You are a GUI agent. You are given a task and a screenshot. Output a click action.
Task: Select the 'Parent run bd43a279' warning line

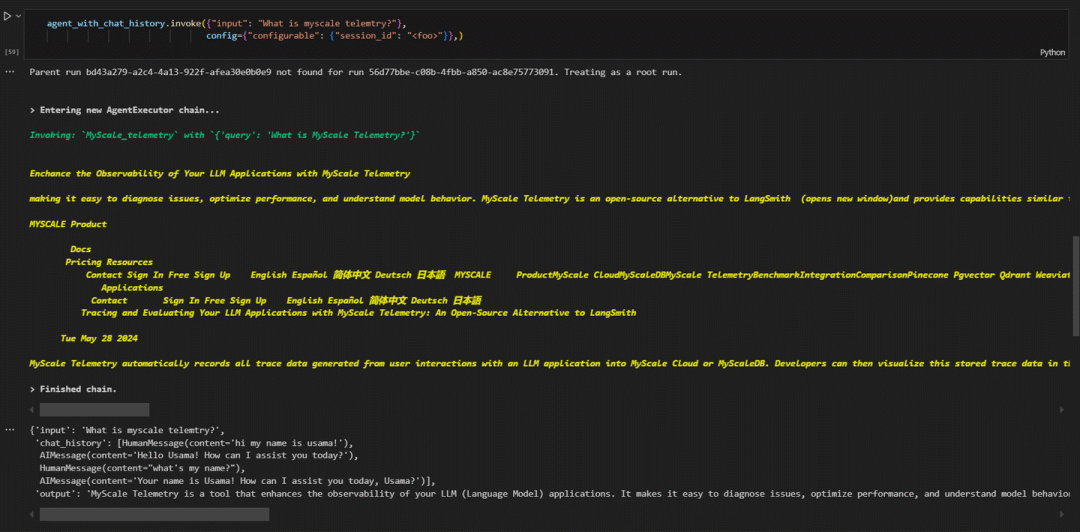pyautogui.click(x=355, y=72)
